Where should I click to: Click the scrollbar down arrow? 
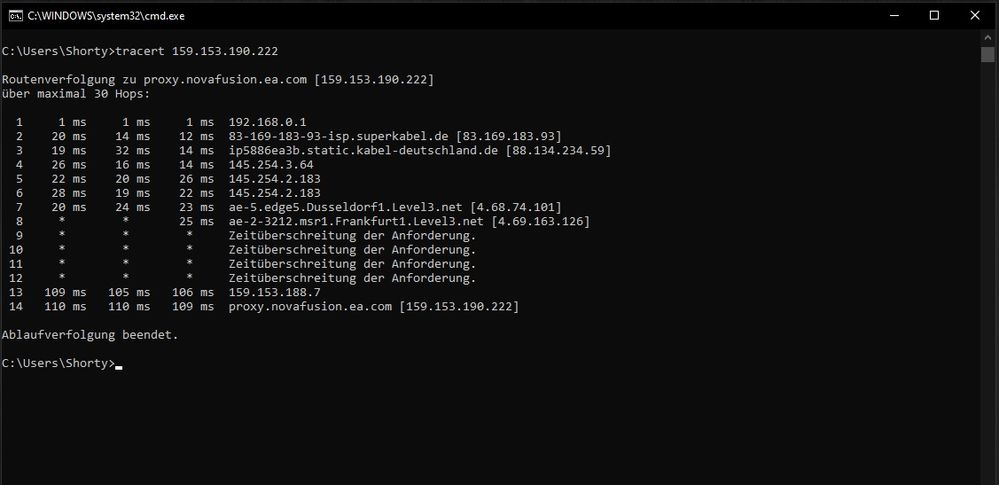[x=988, y=476]
